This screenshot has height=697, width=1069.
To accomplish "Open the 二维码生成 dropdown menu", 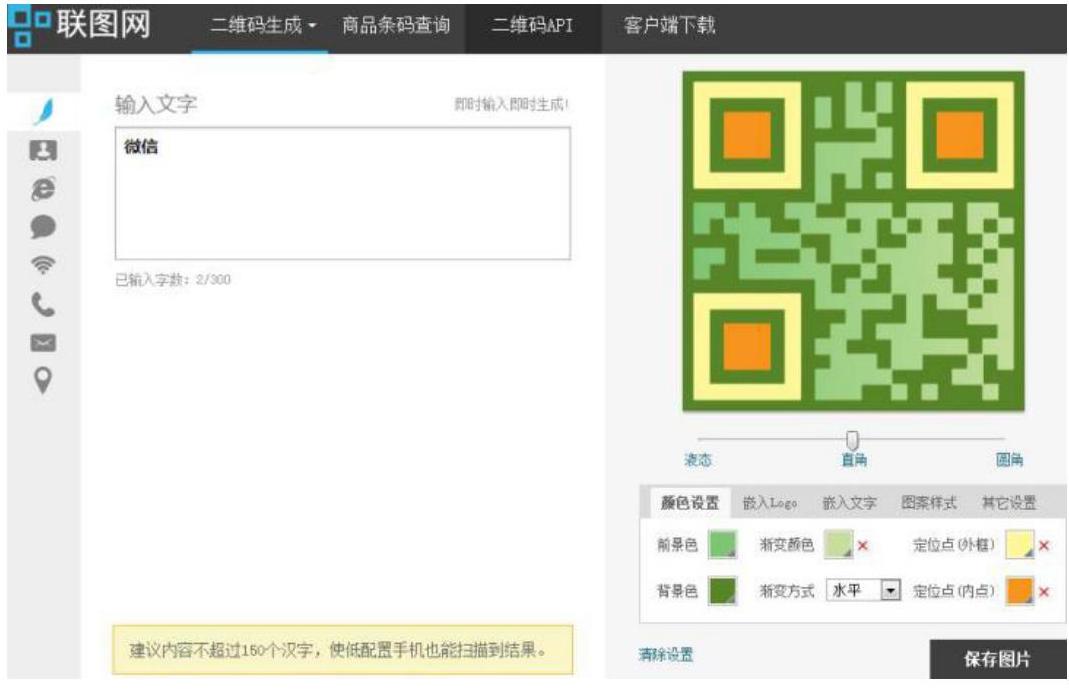I will 262,26.
